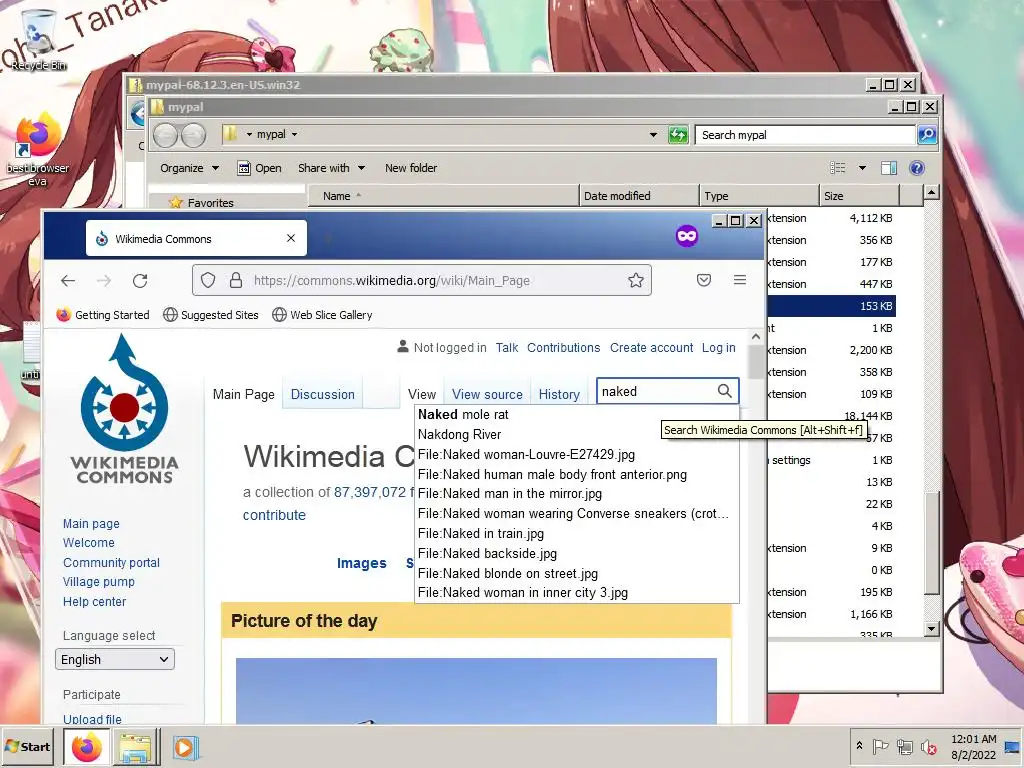Viewport: 1024px width, 768px height.
Task: Click the browser back arrow
Action: (x=68, y=281)
